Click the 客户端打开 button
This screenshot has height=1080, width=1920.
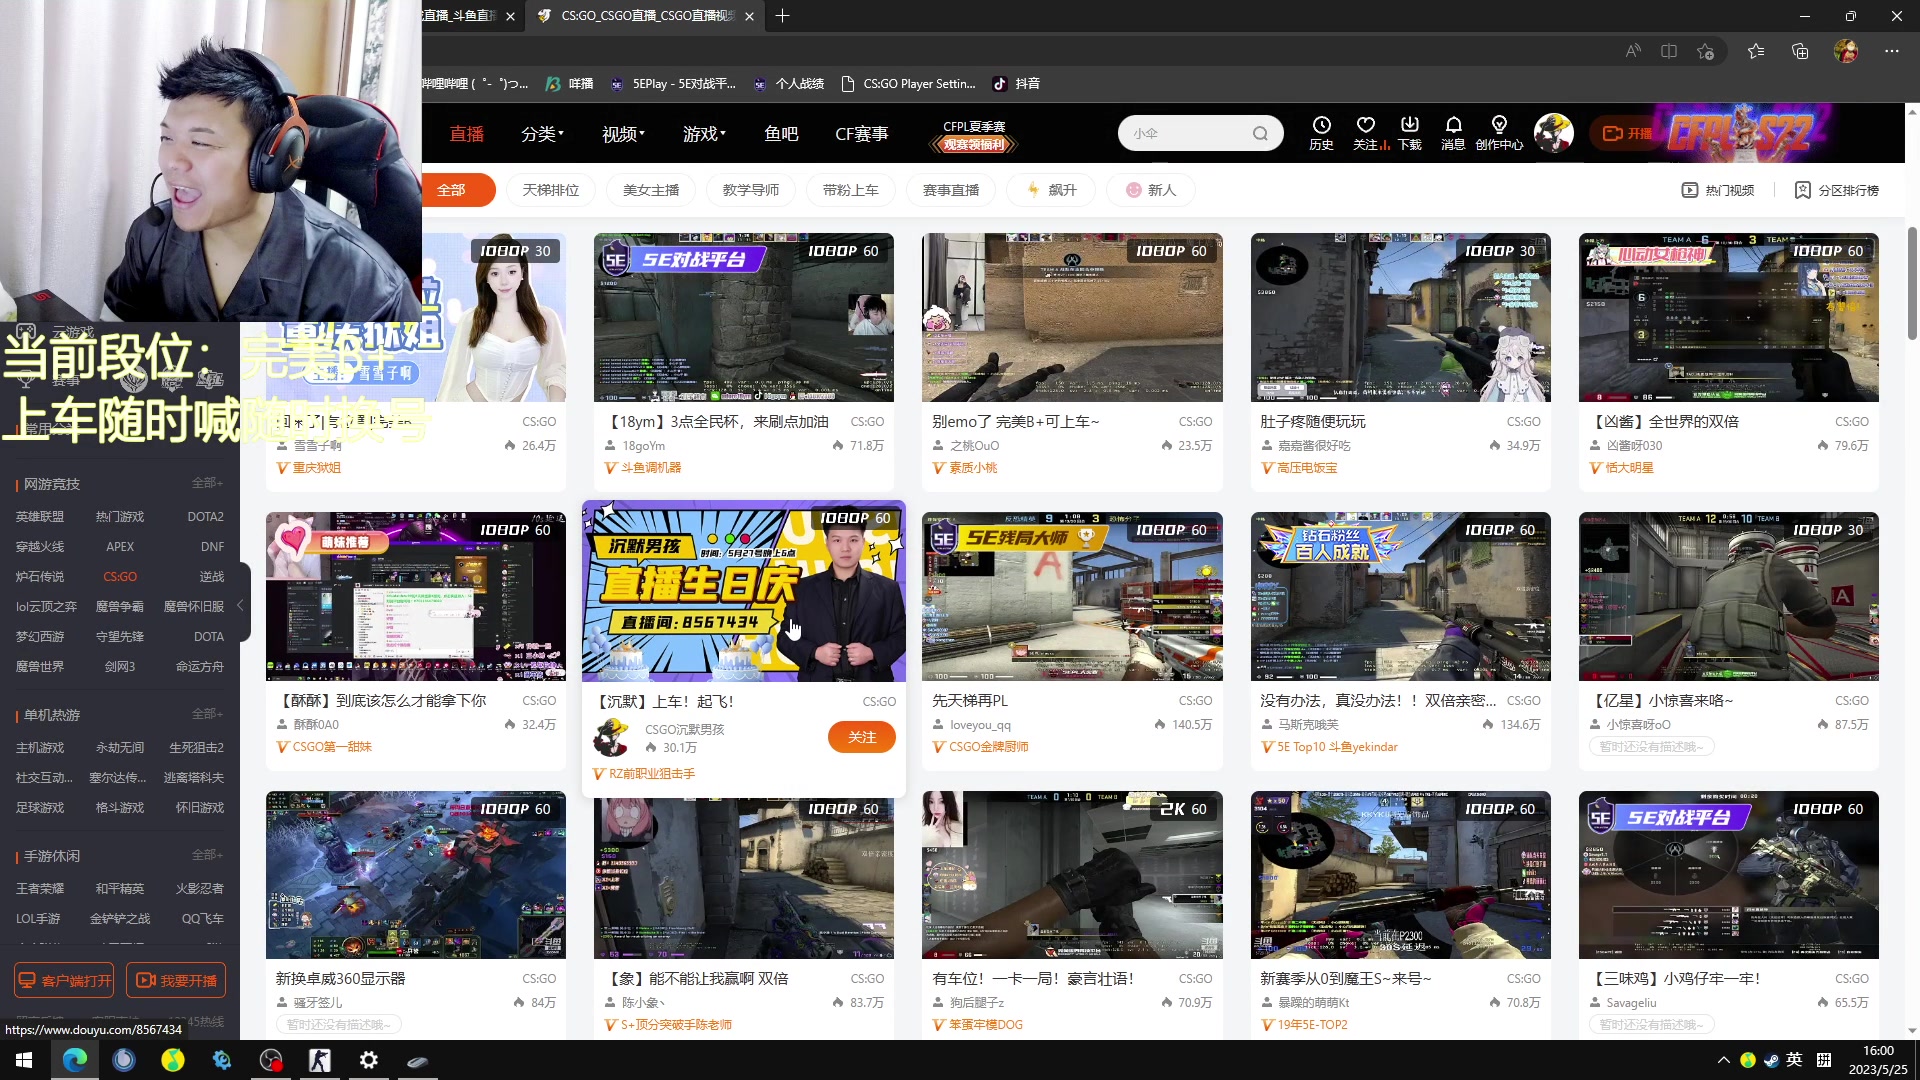pyautogui.click(x=64, y=981)
